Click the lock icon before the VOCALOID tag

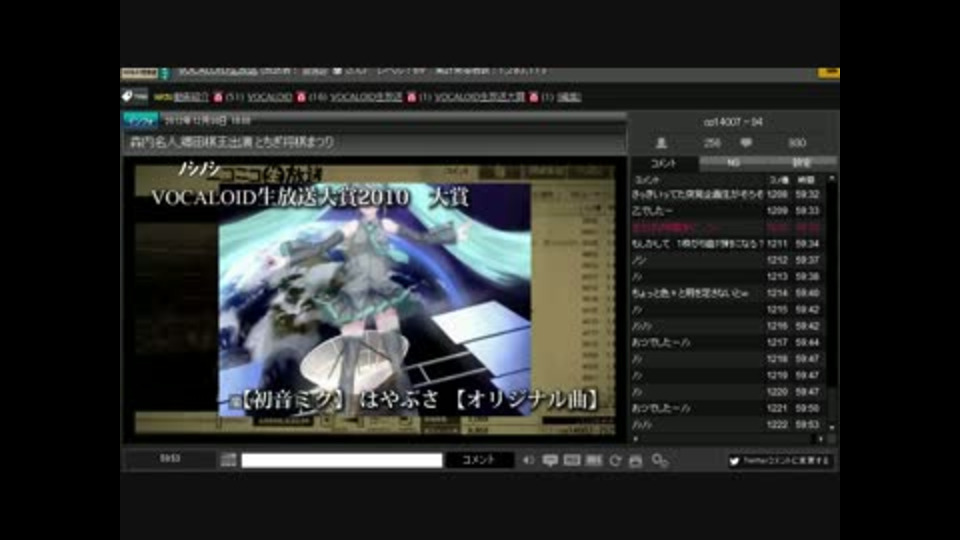[218, 97]
